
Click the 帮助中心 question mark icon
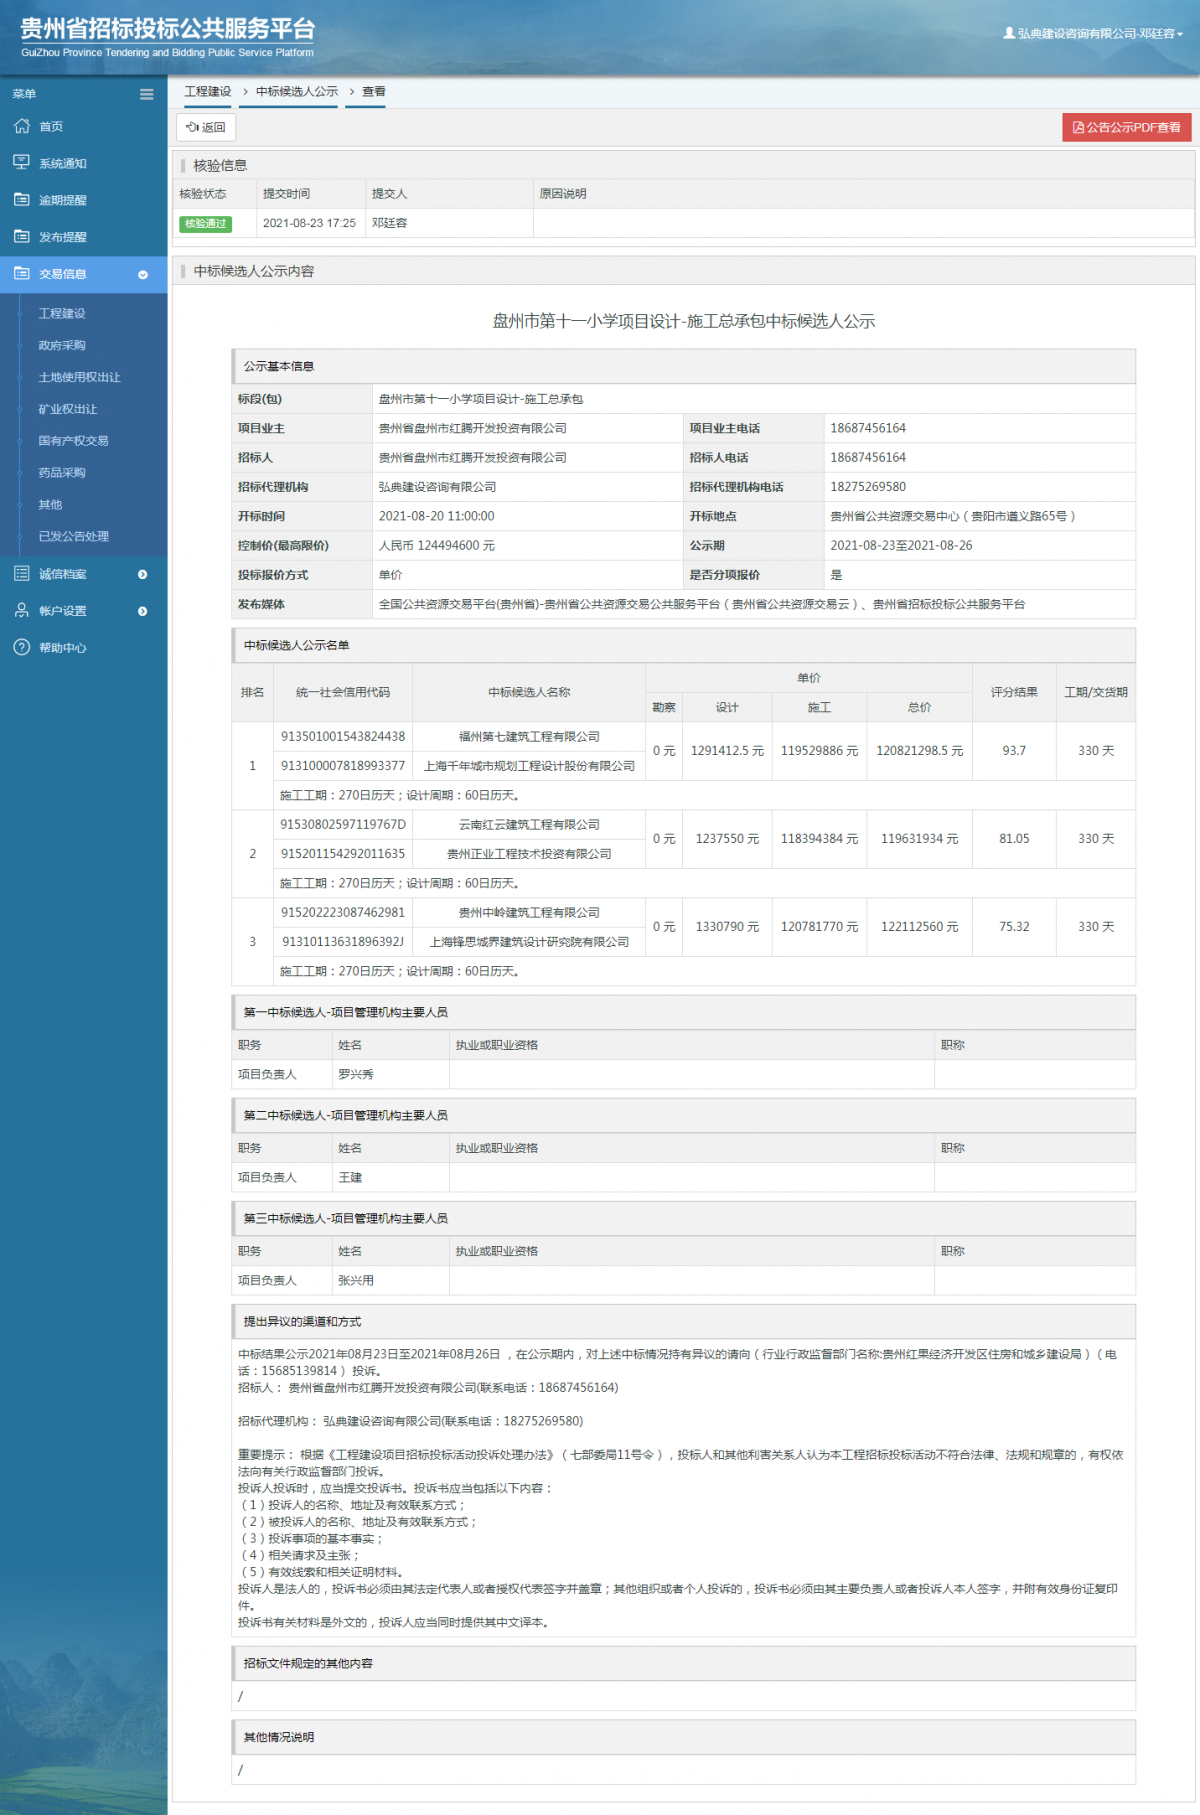point(22,647)
